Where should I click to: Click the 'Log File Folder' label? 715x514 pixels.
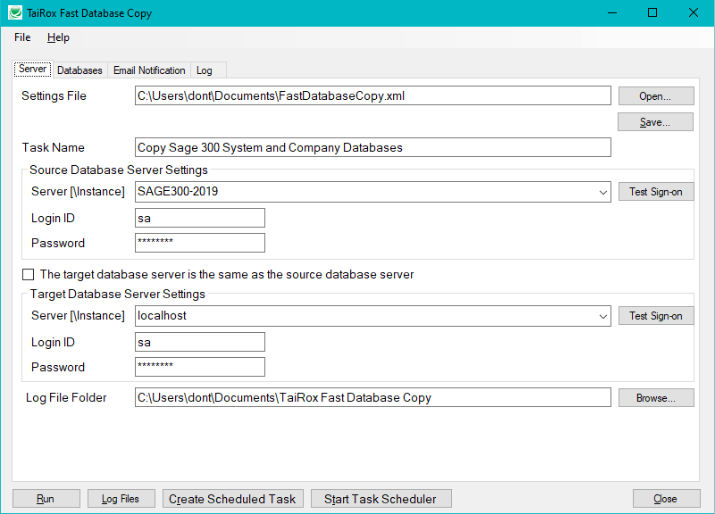coord(66,398)
